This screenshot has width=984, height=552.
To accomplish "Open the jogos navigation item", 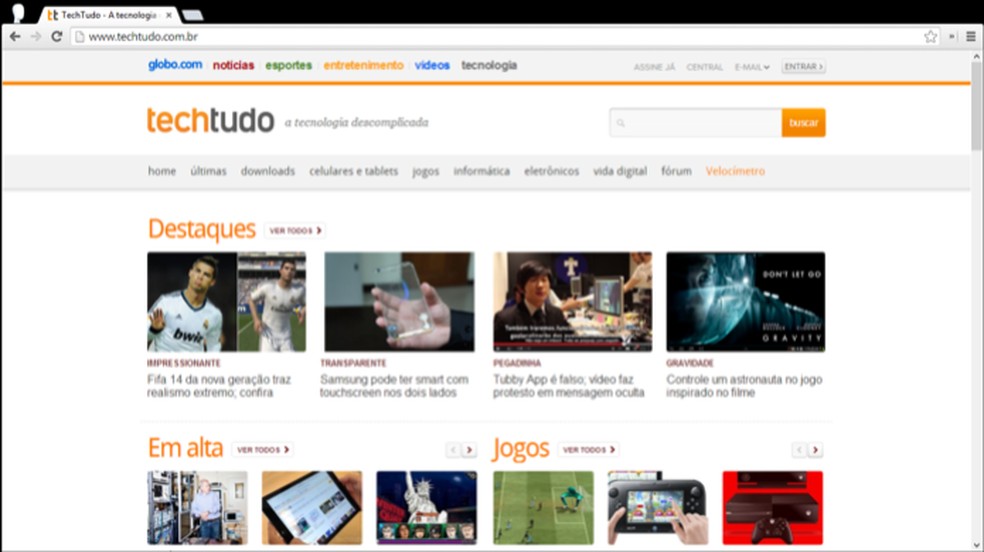I will [x=425, y=171].
